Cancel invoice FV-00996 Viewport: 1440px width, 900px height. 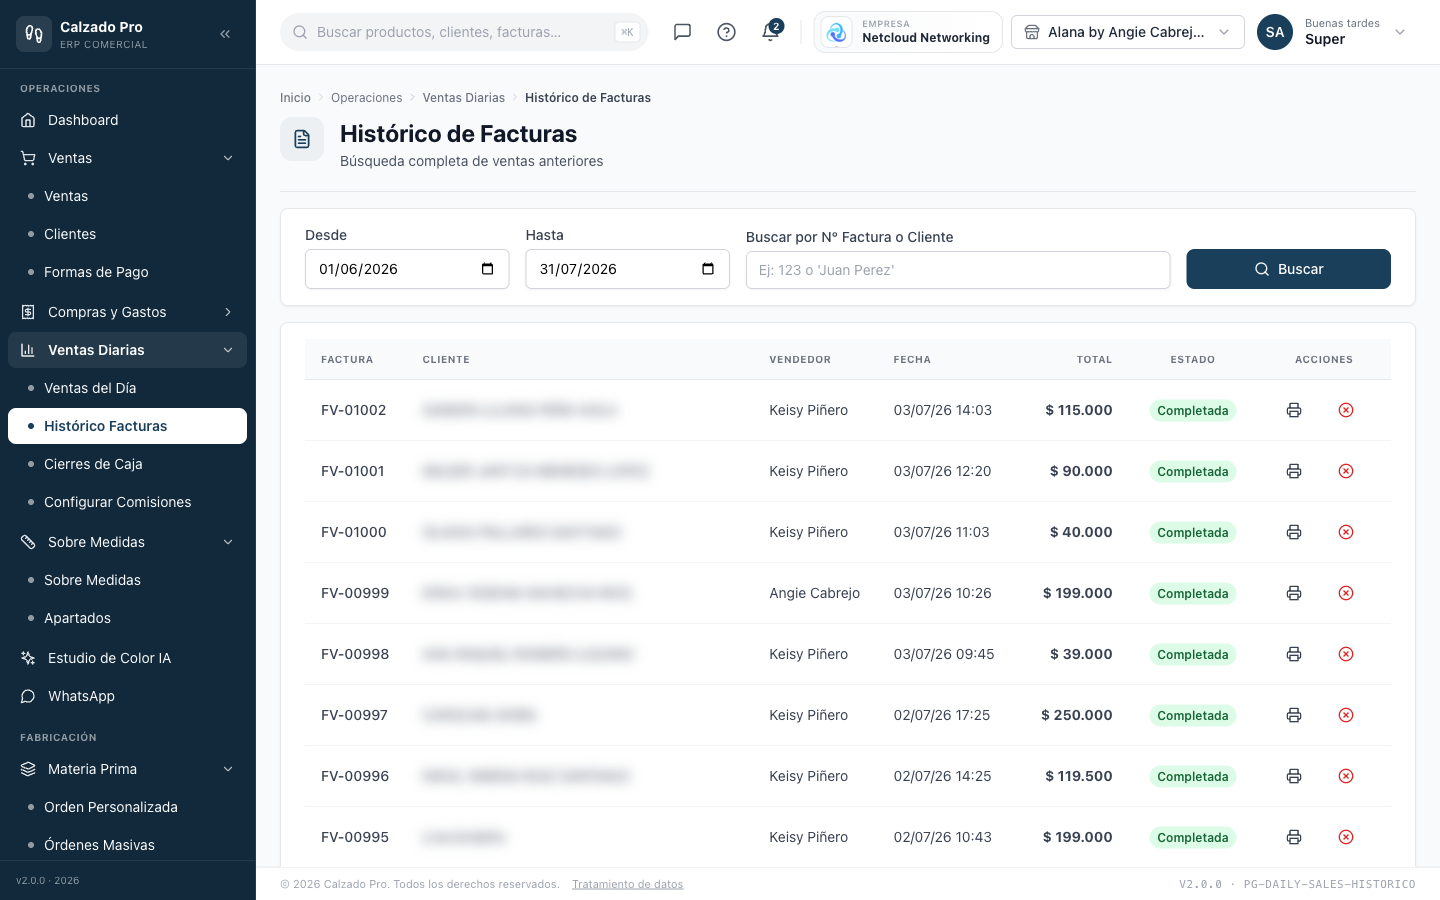pyautogui.click(x=1346, y=776)
